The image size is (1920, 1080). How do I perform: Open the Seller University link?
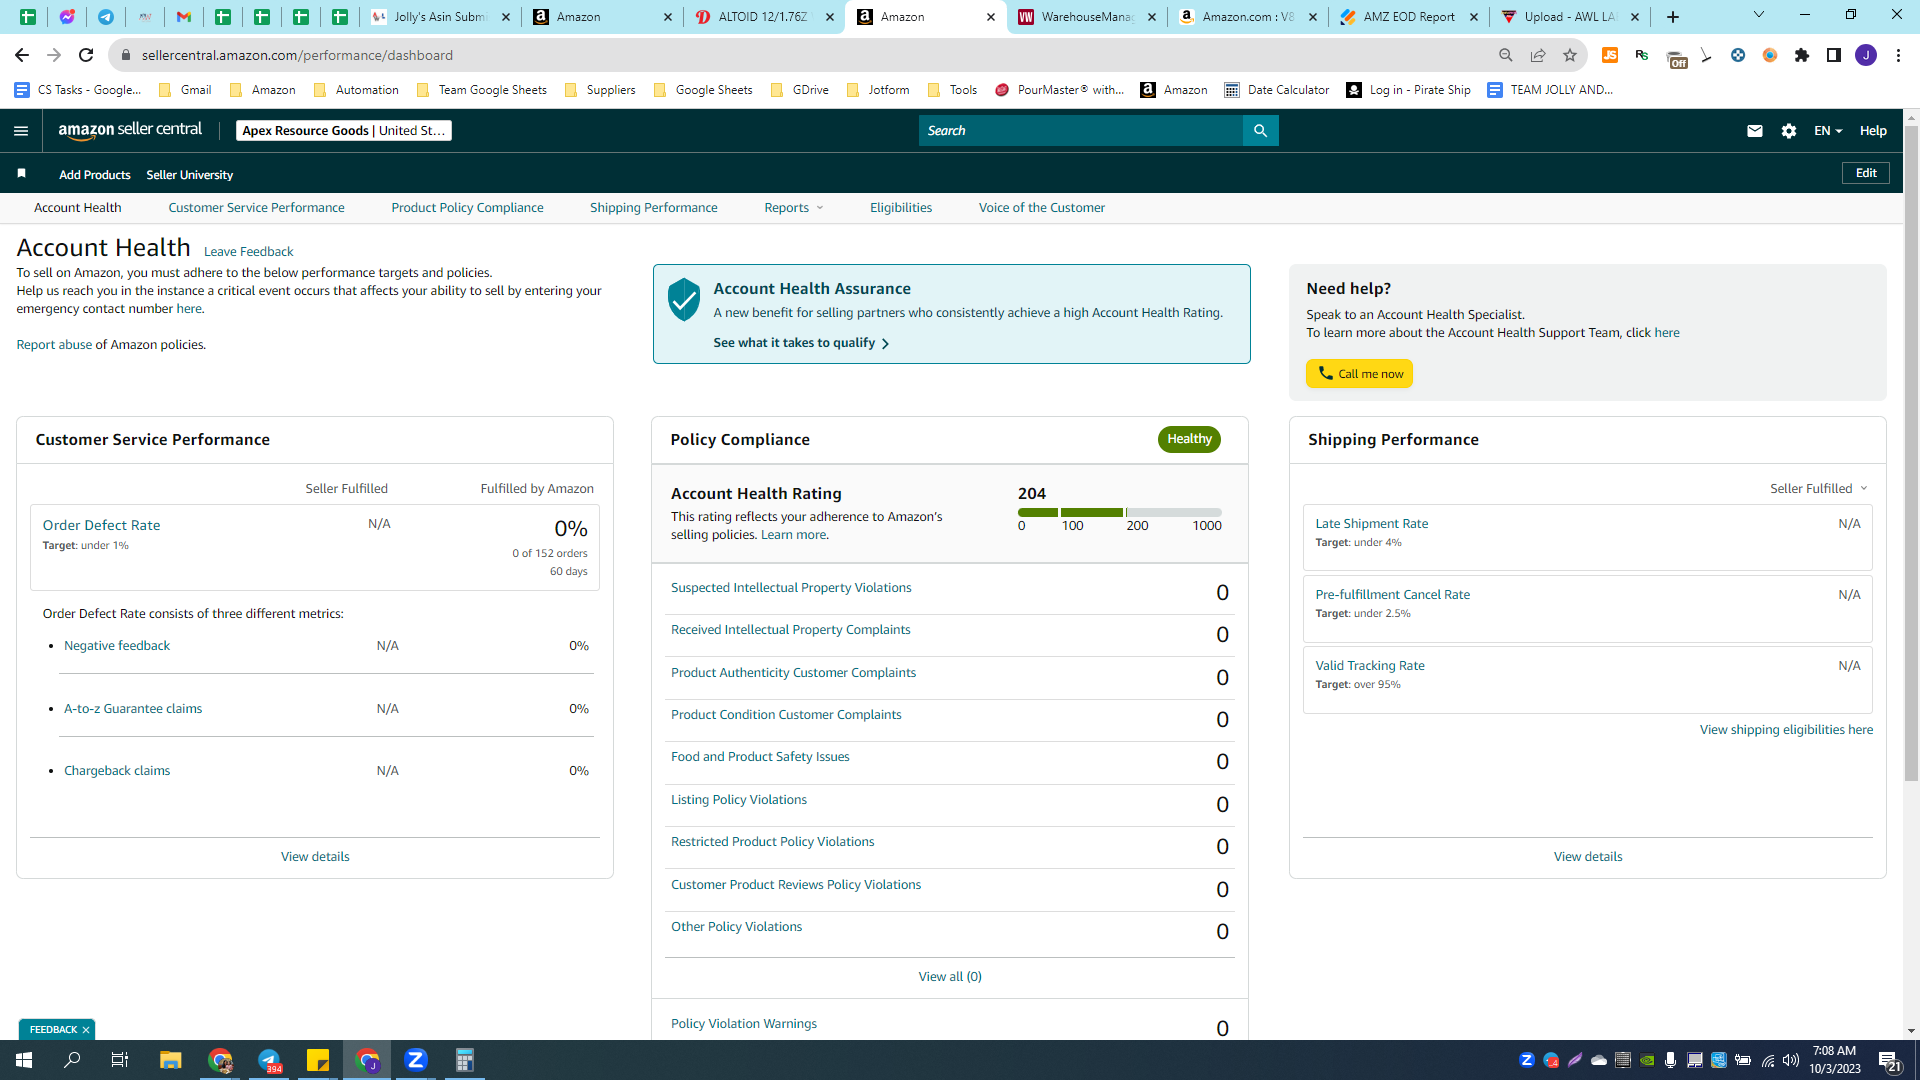point(190,175)
